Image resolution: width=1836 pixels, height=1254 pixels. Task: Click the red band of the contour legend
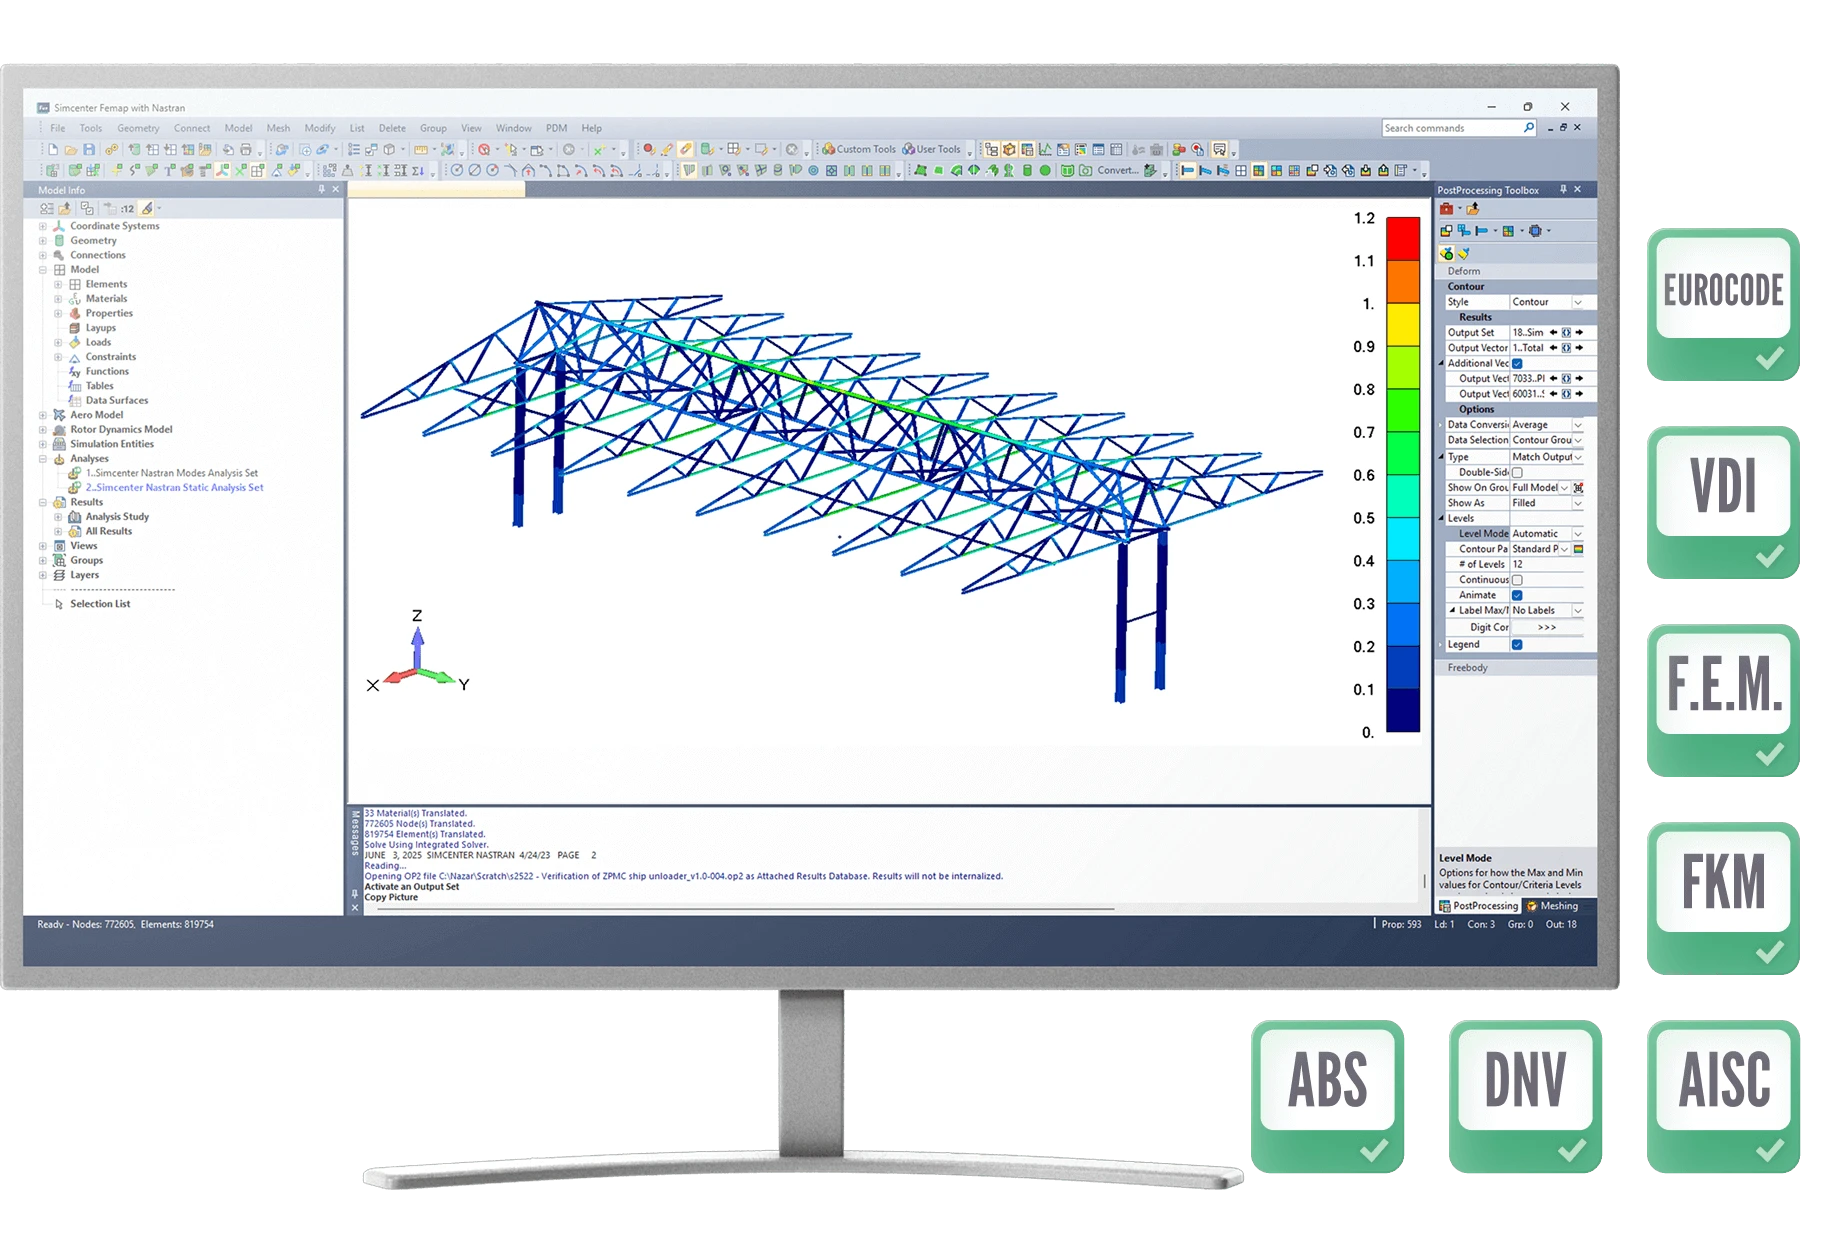coord(1403,239)
